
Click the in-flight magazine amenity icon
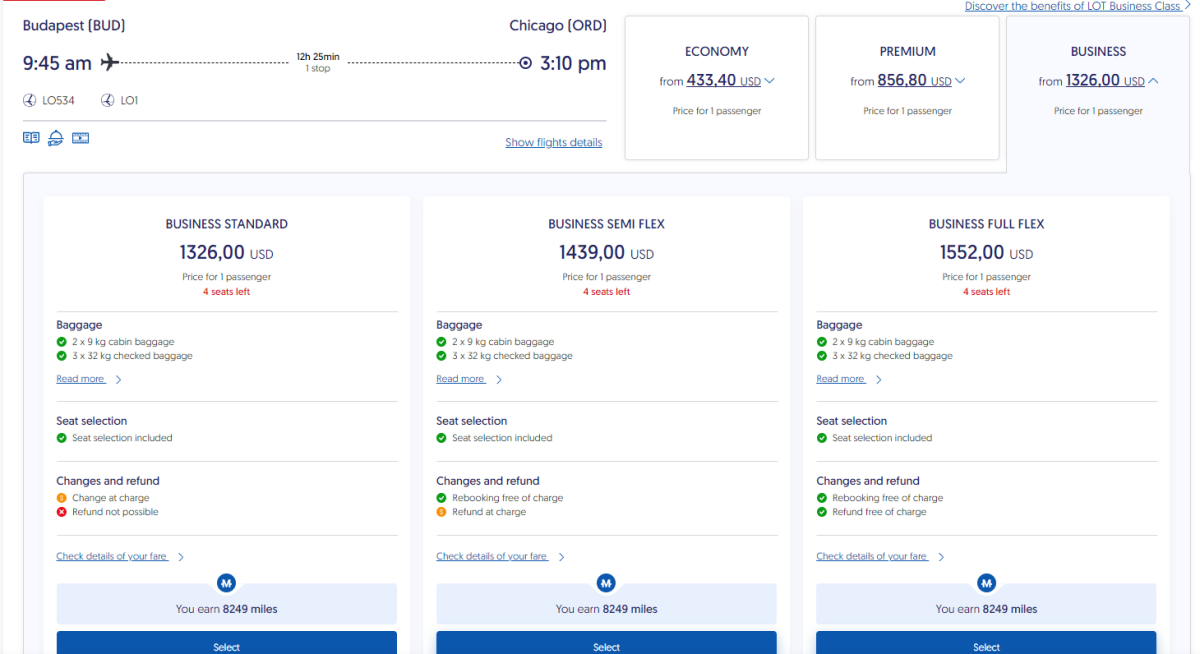(31, 138)
